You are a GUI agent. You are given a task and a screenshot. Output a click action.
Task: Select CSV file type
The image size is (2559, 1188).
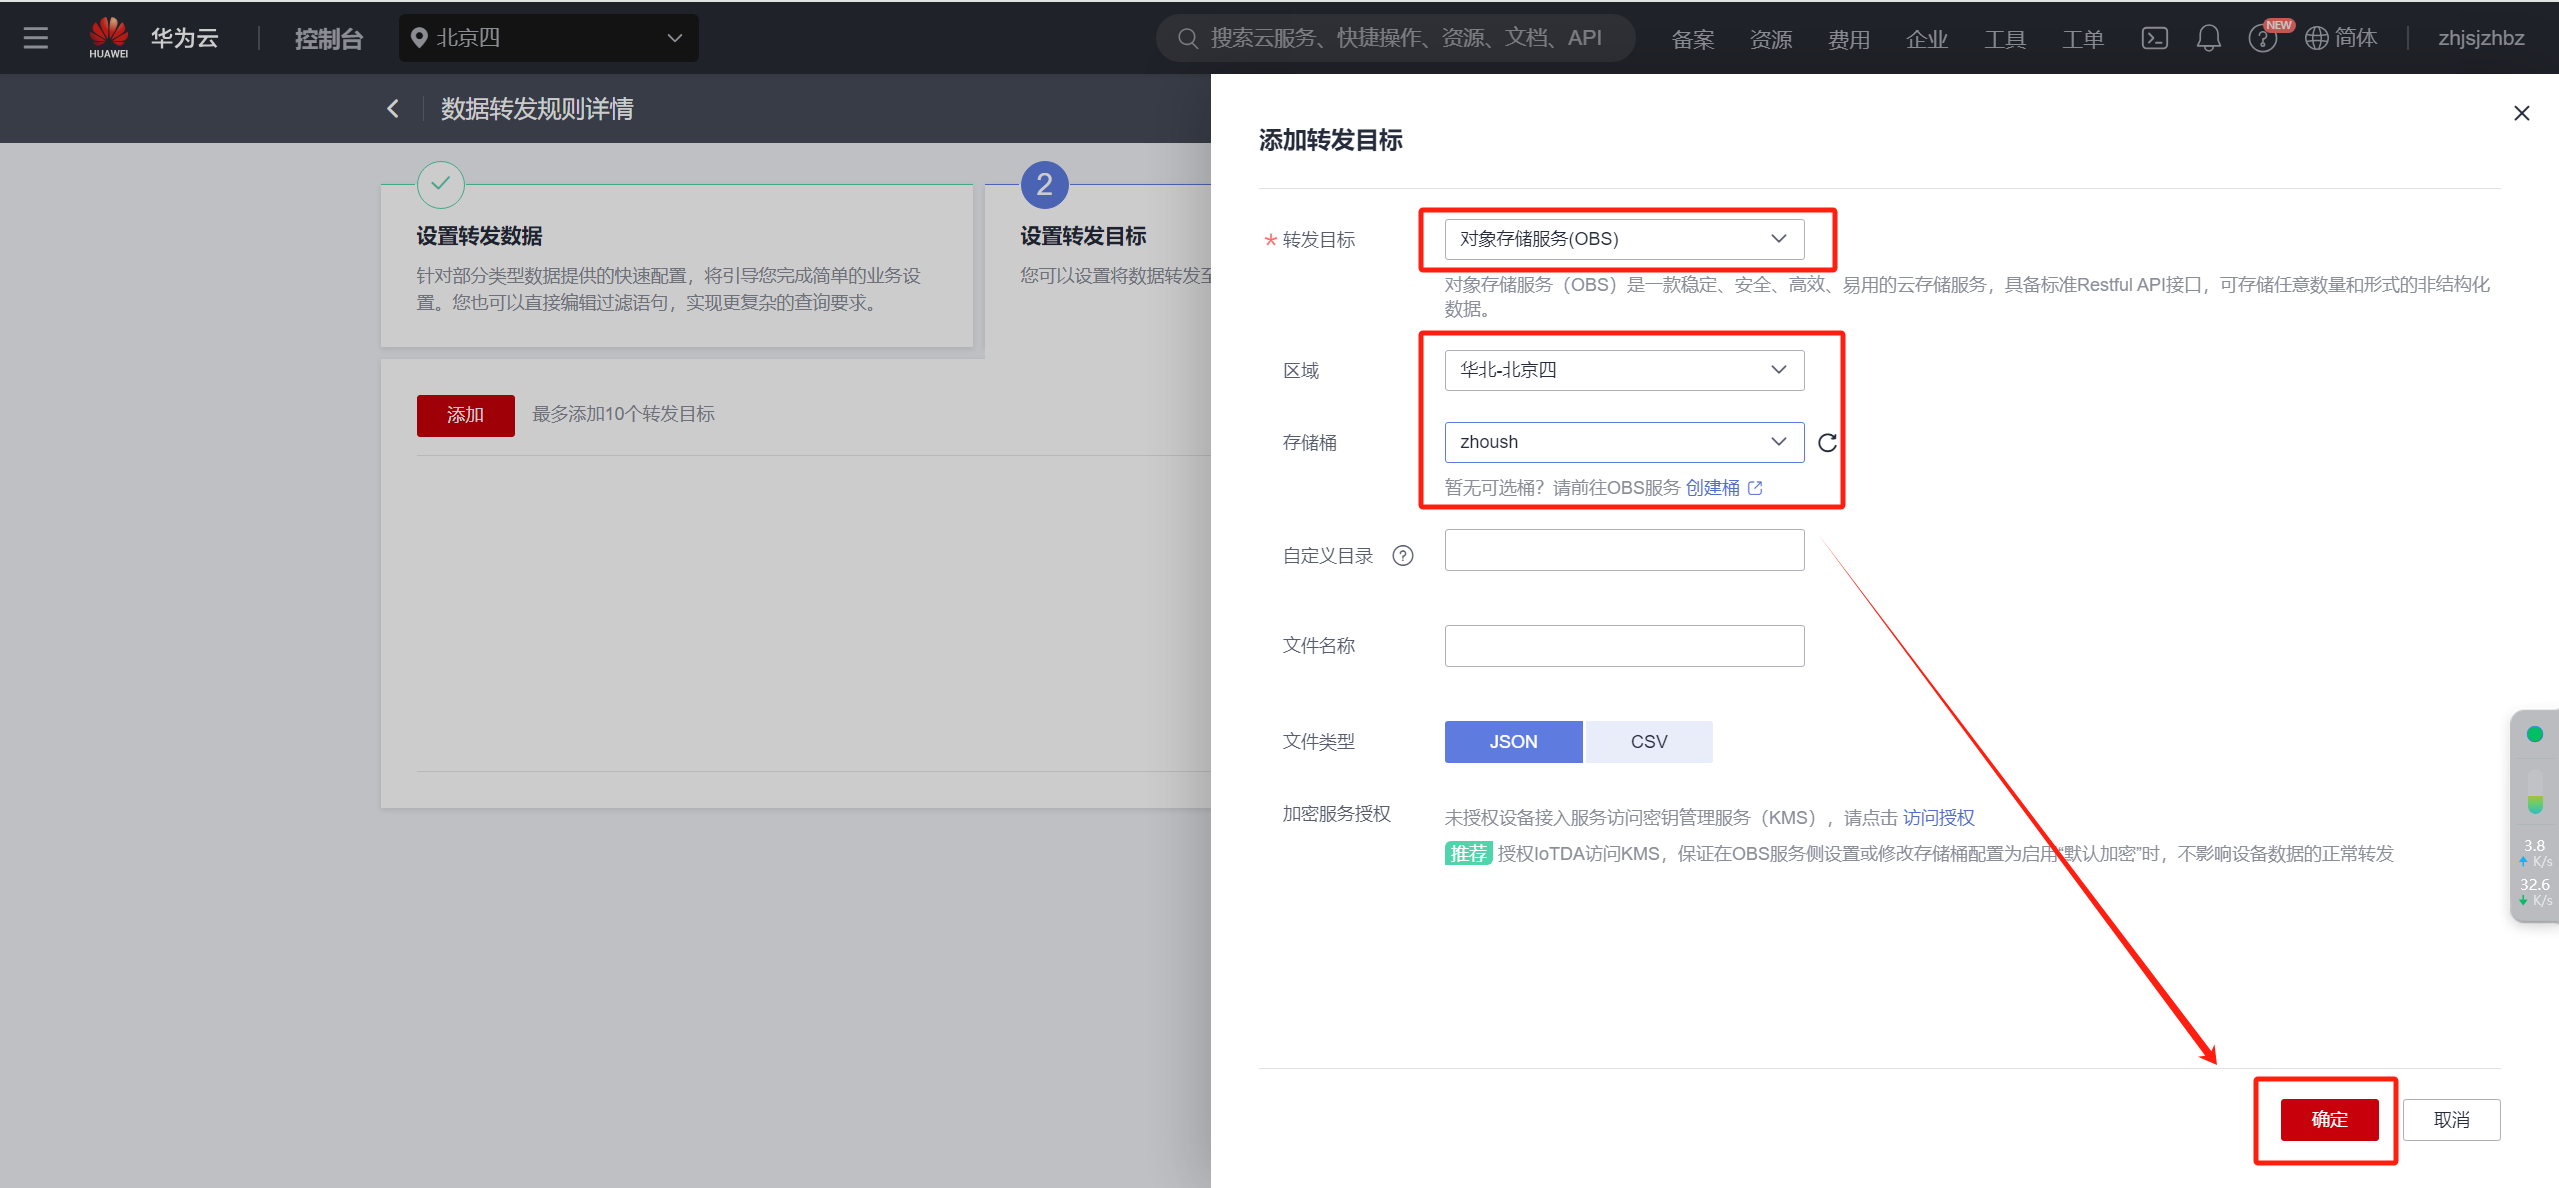coord(1648,742)
